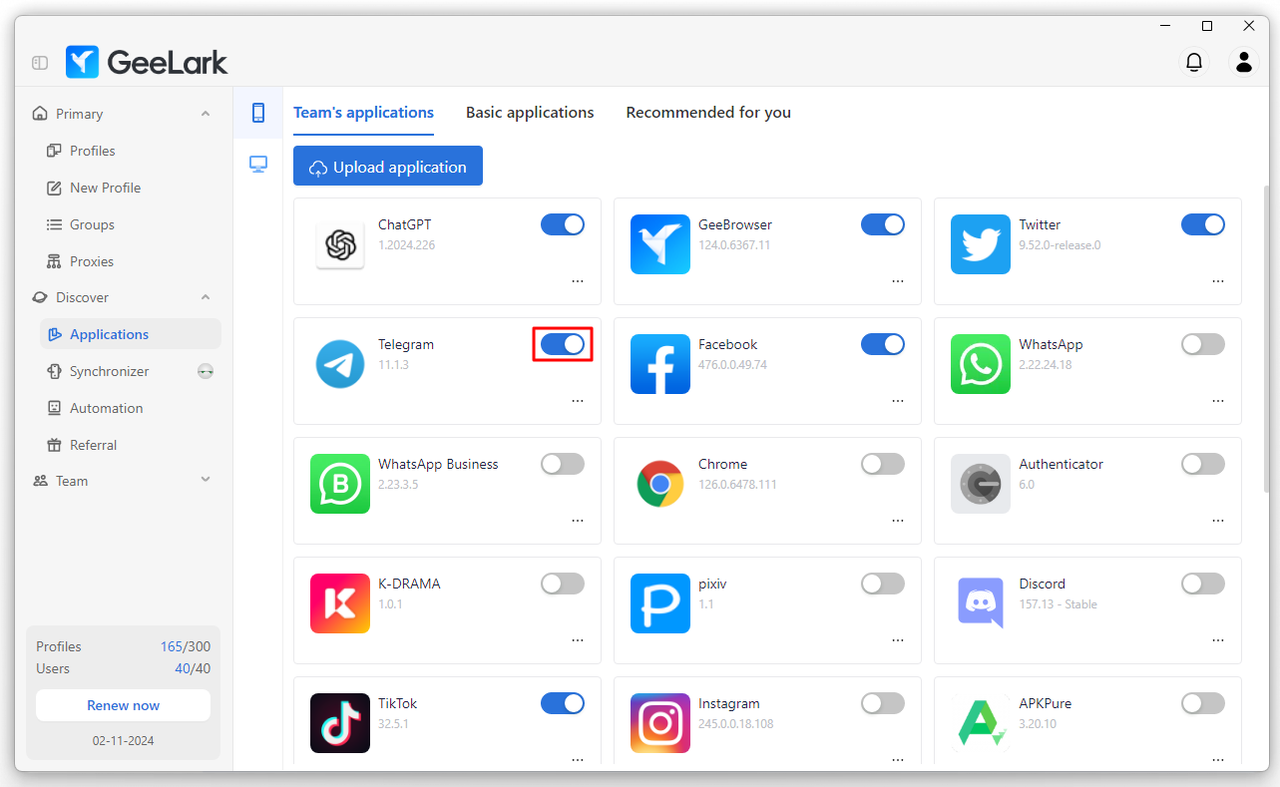Open the Discord three-dot menu
This screenshot has width=1280, height=787.
1217,640
